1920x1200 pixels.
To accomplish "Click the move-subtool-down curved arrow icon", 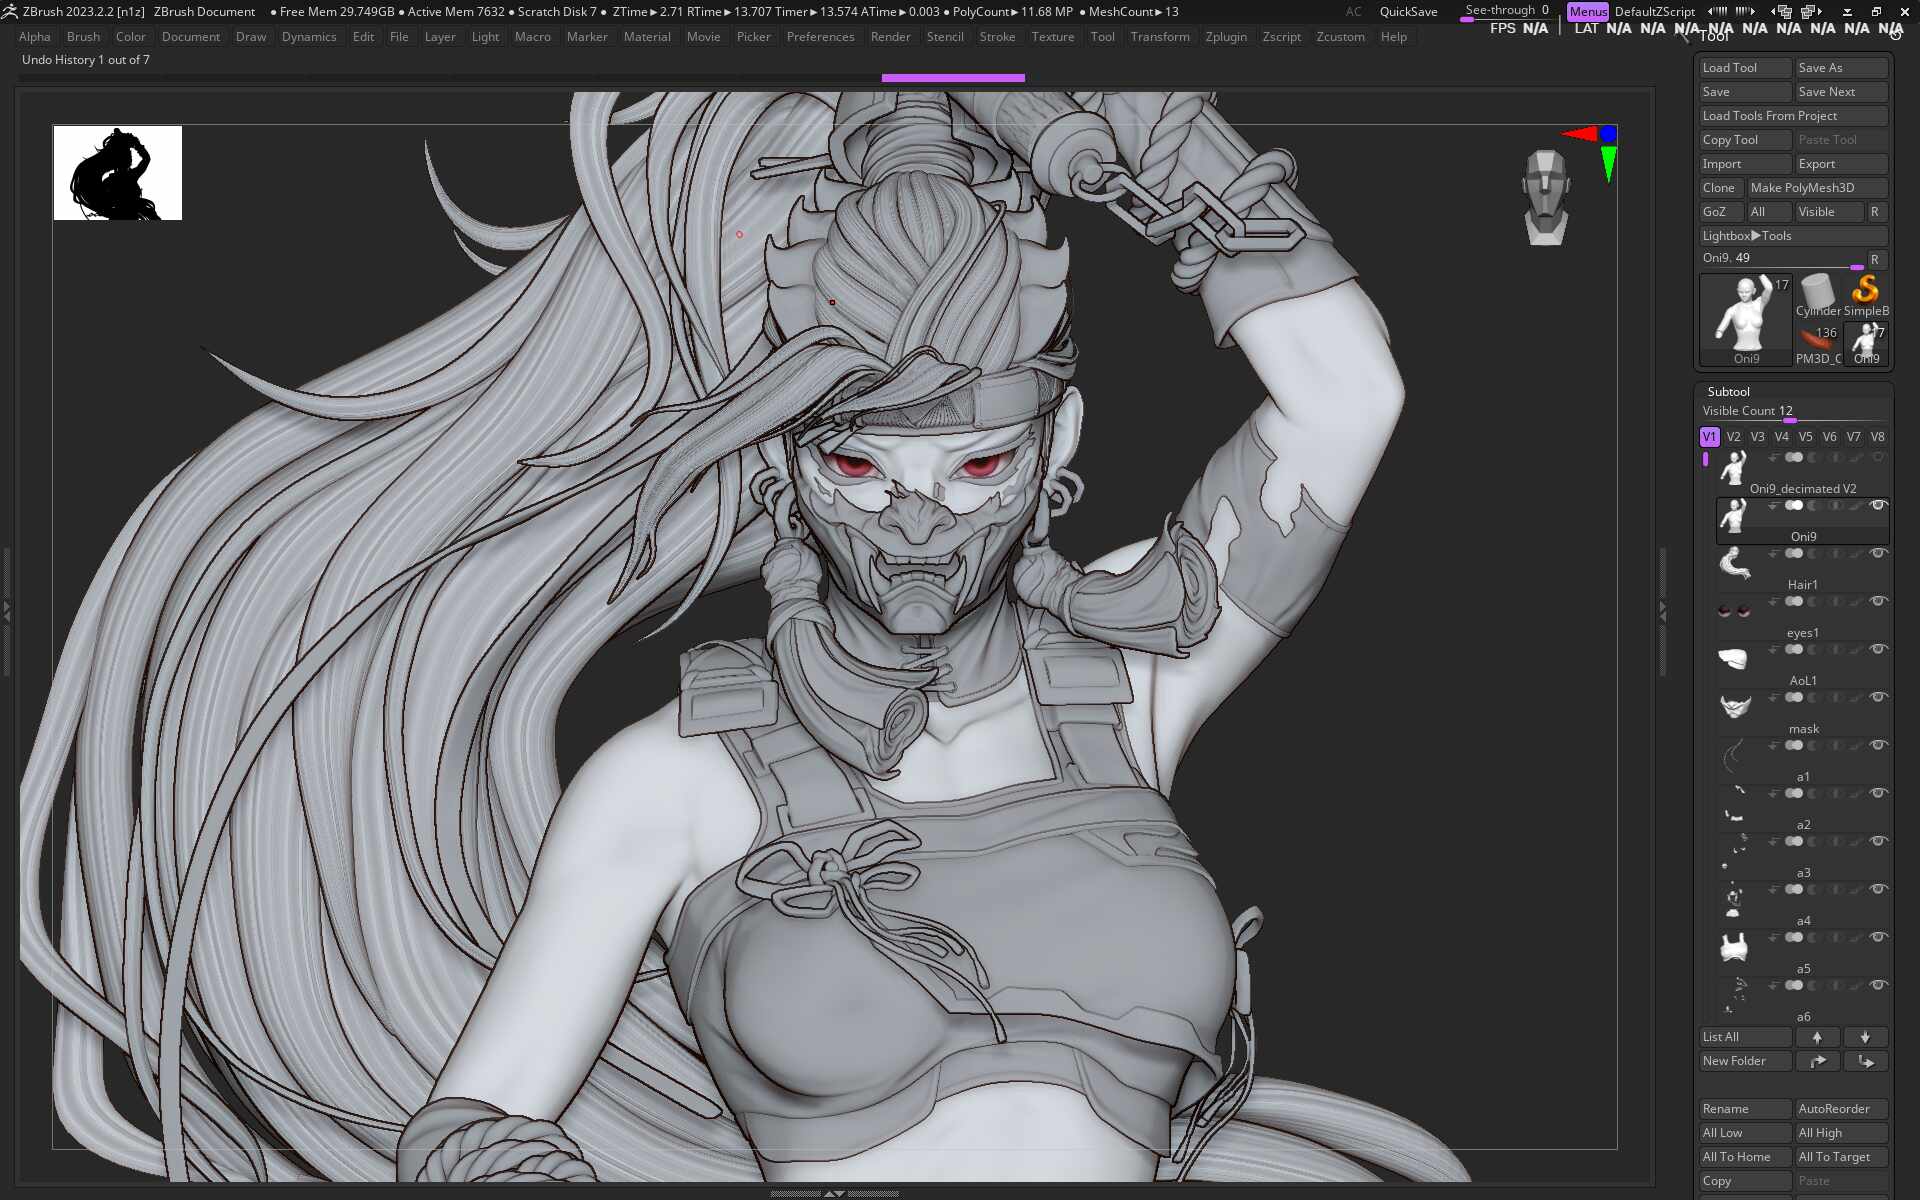I will [x=1865, y=1061].
